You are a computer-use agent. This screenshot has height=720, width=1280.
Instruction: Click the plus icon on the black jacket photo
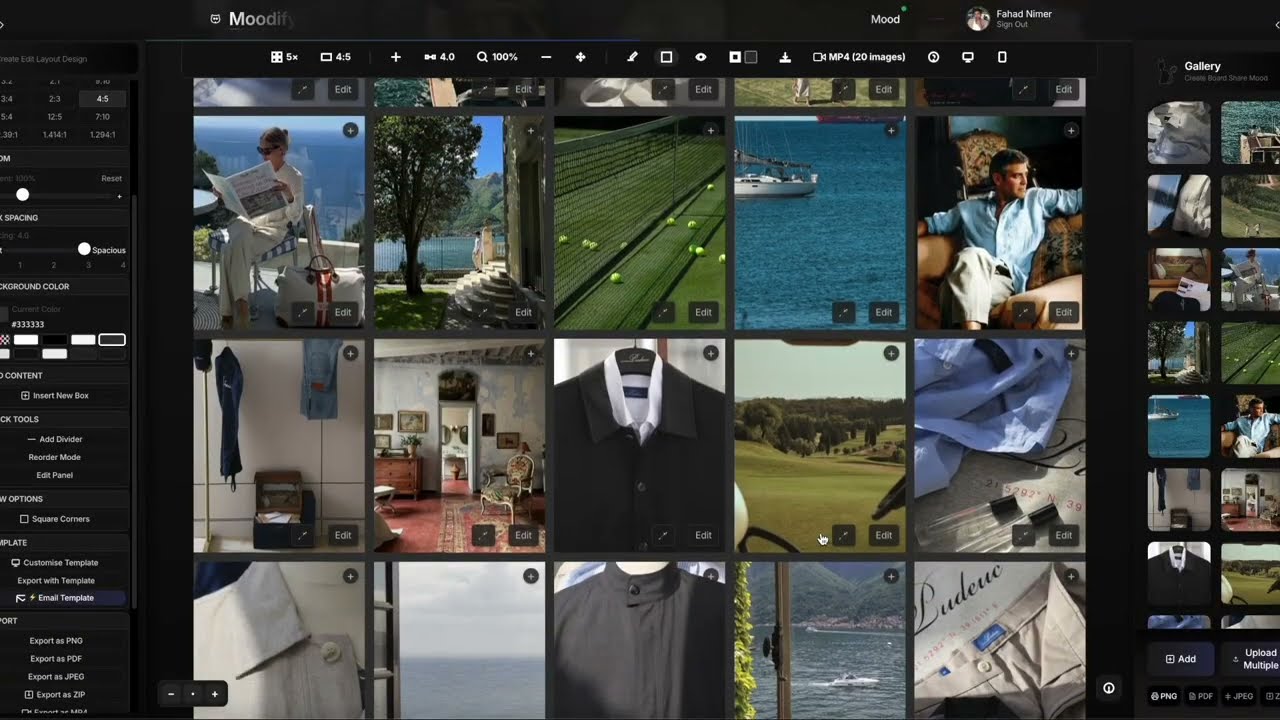click(711, 353)
